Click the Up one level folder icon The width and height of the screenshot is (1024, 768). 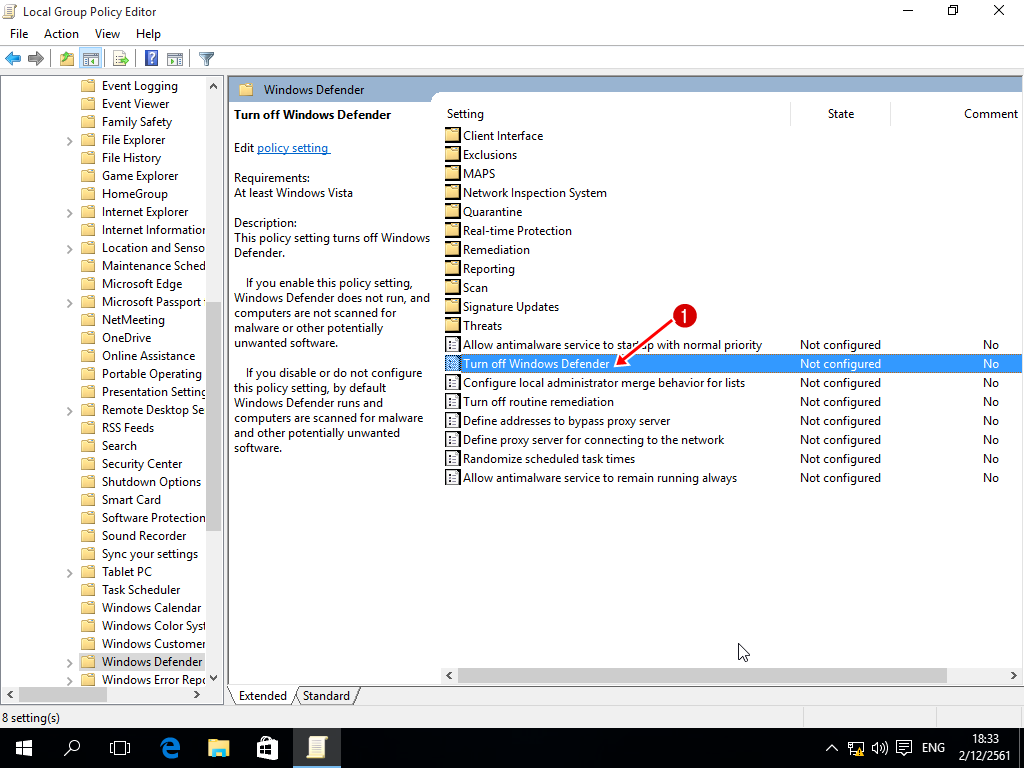coord(66,59)
